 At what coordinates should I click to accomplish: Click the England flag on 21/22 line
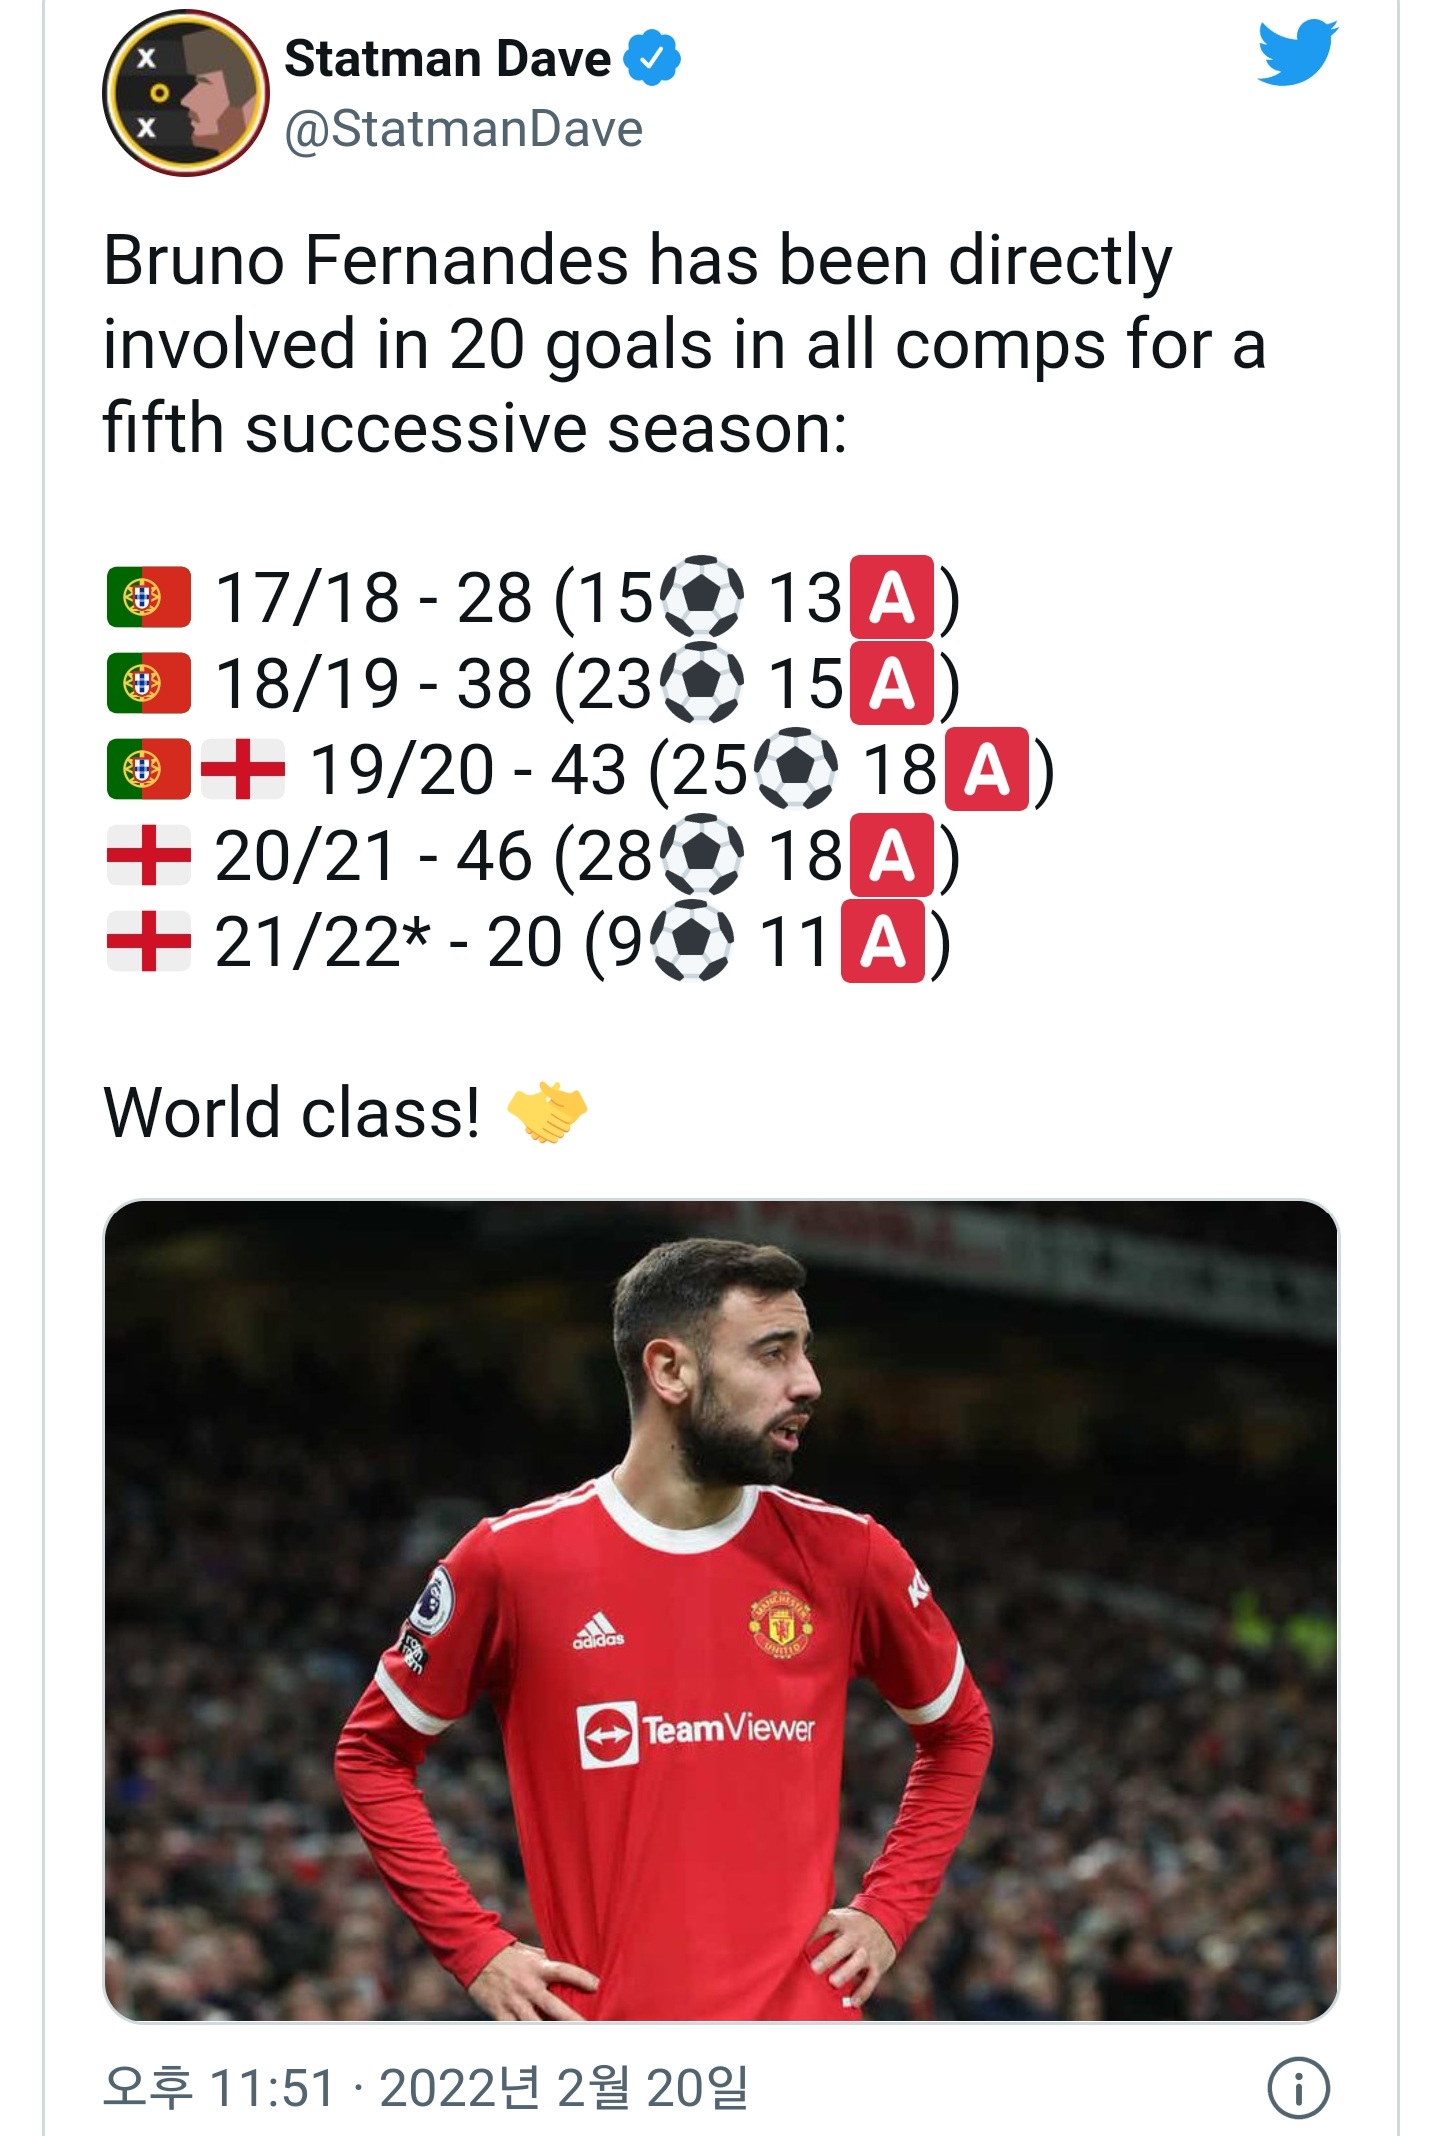pyautogui.click(x=149, y=941)
